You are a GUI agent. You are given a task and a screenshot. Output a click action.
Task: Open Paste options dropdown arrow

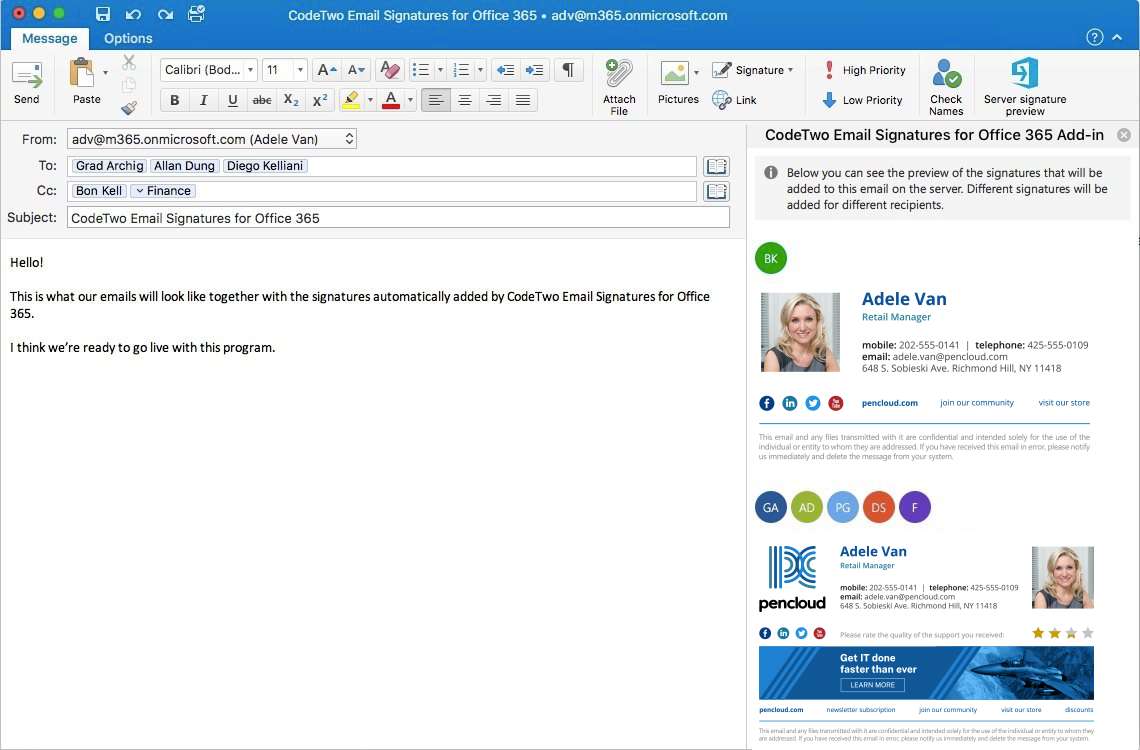tap(105, 73)
